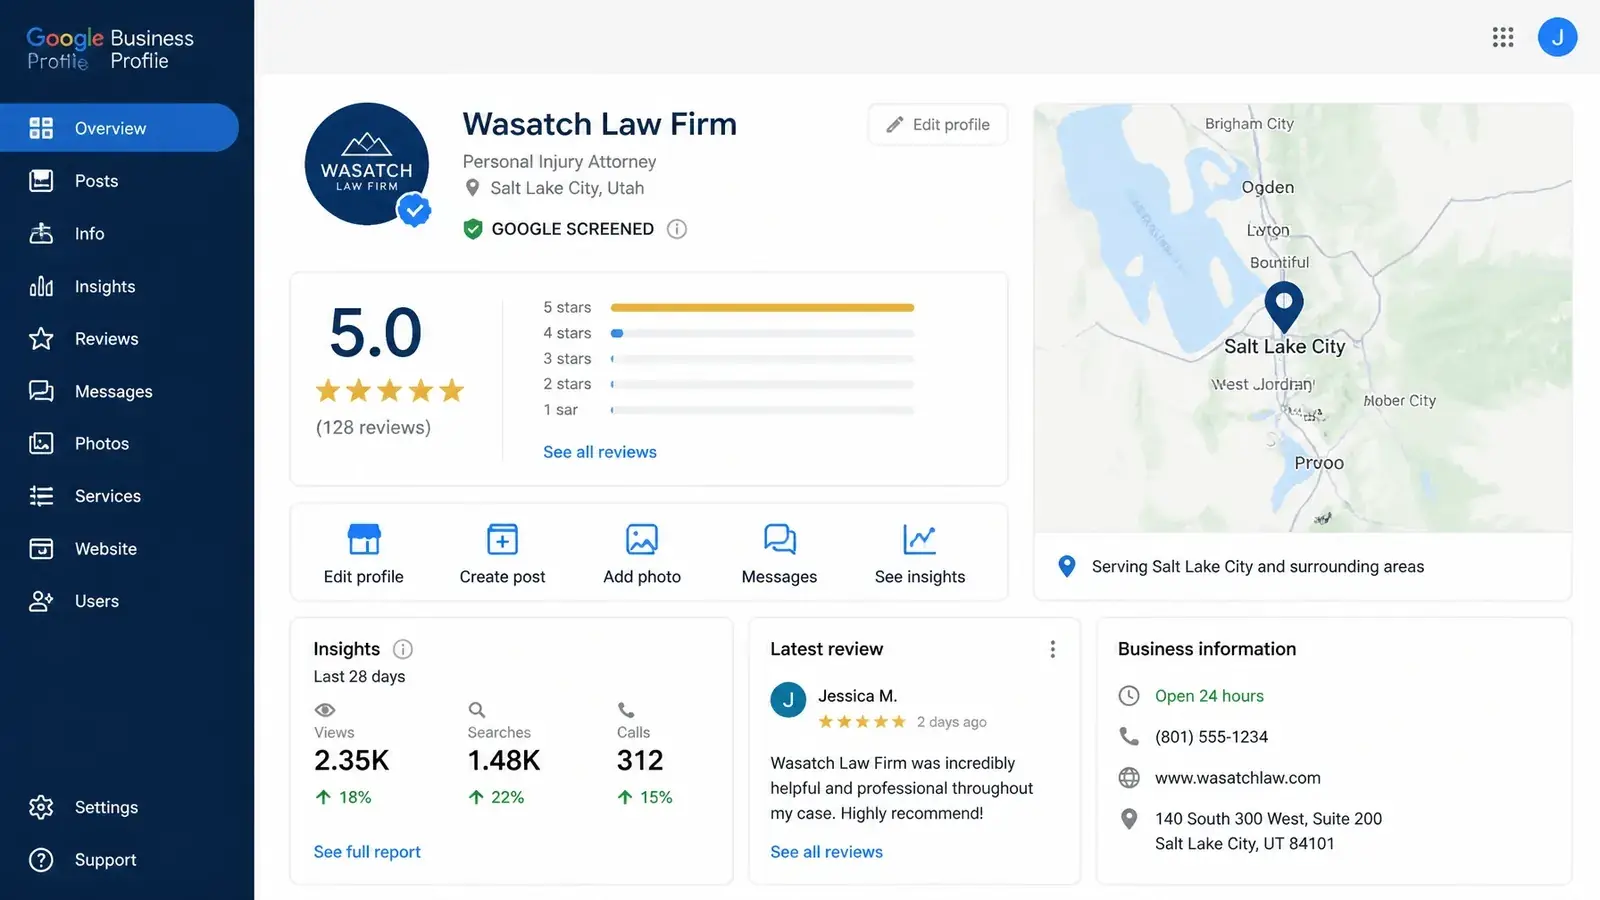Click the Messages quick action icon
Image resolution: width=1600 pixels, height=900 pixels.
coord(780,539)
